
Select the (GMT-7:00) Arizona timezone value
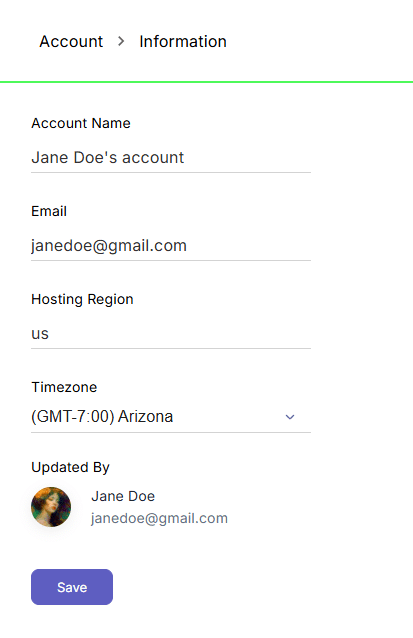(x=102, y=417)
